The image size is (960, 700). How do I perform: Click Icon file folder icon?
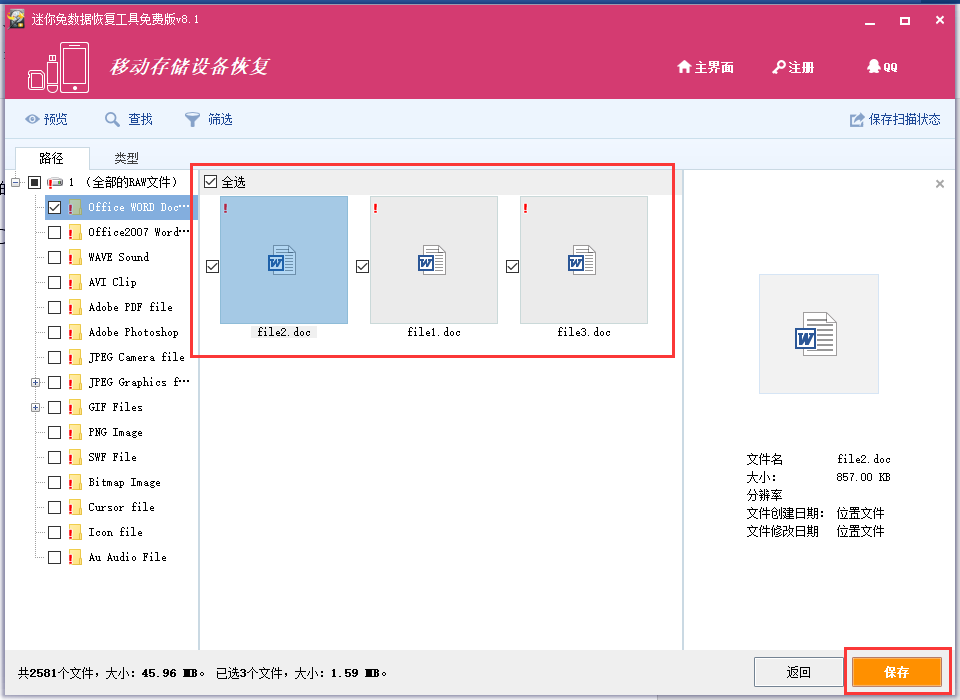tap(75, 533)
